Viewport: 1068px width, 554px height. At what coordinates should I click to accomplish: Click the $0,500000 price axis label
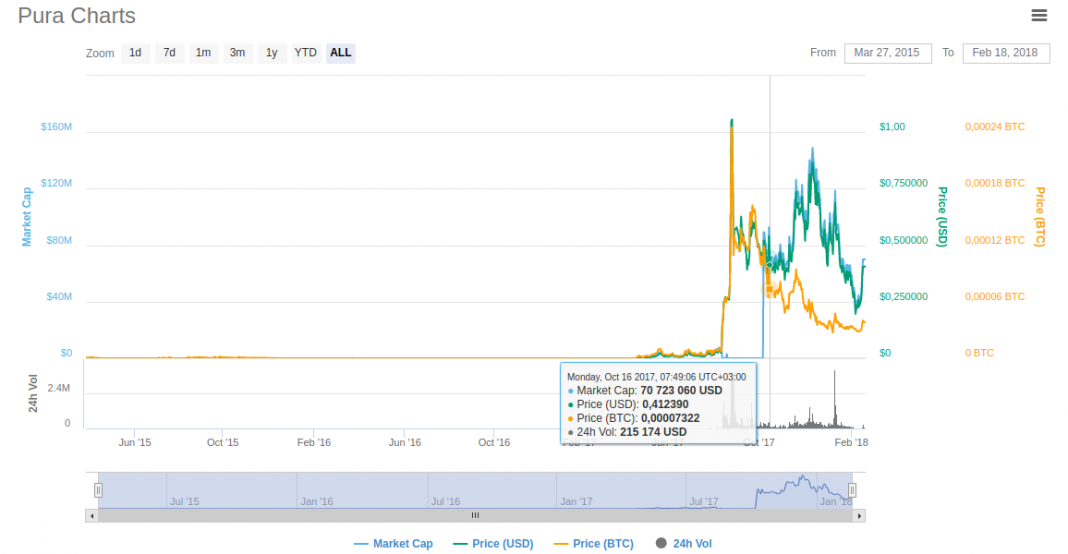(x=903, y=240)
